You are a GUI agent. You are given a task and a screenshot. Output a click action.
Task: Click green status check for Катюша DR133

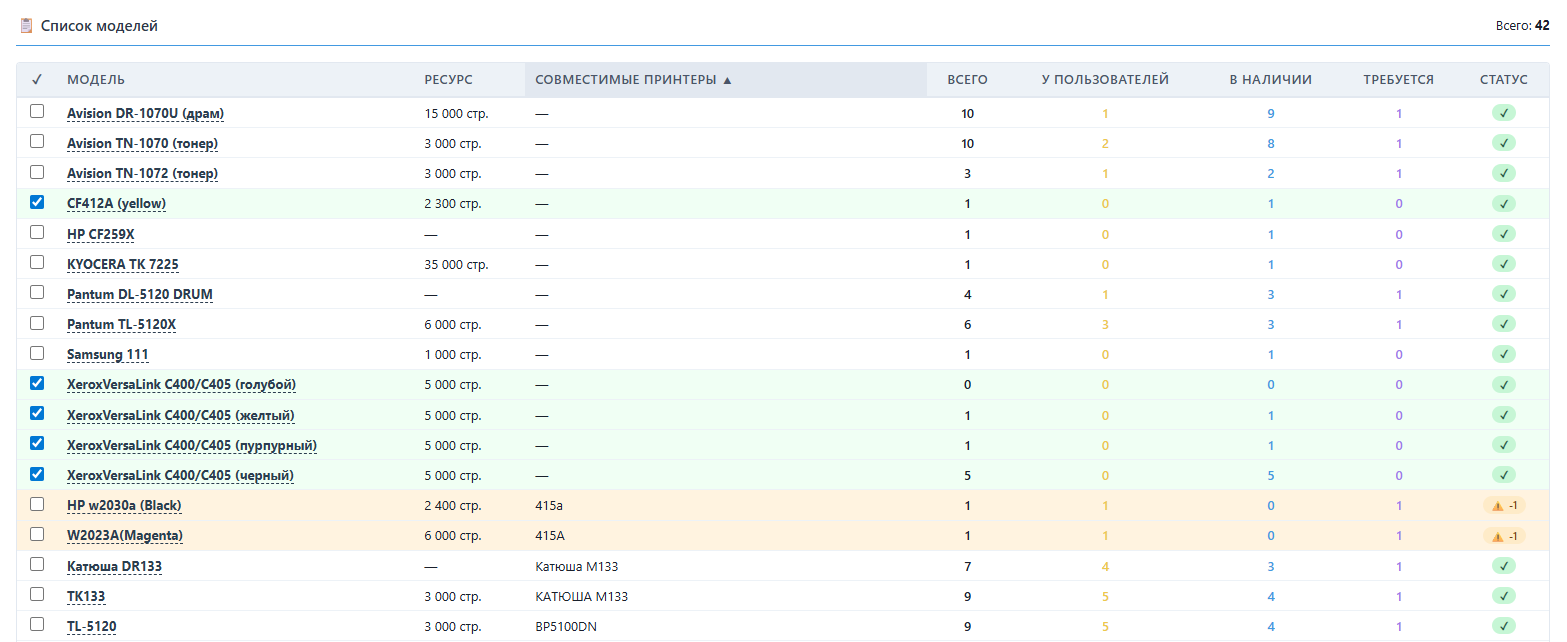1503,566
